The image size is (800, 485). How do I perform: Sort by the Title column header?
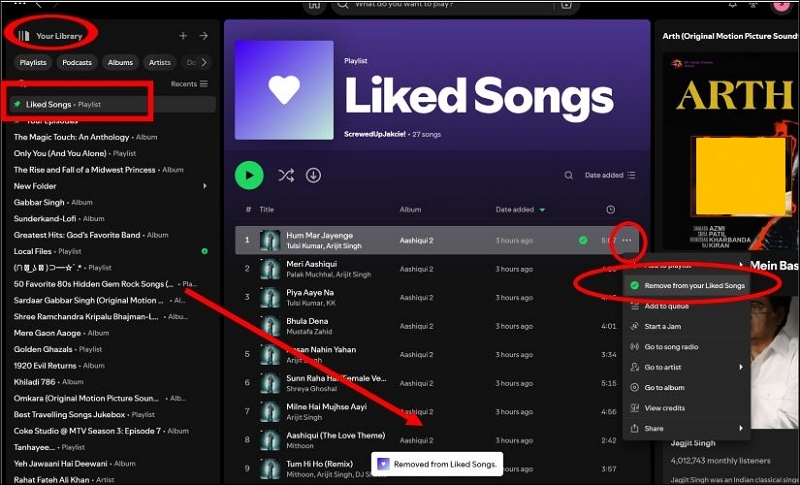(267, 210)
